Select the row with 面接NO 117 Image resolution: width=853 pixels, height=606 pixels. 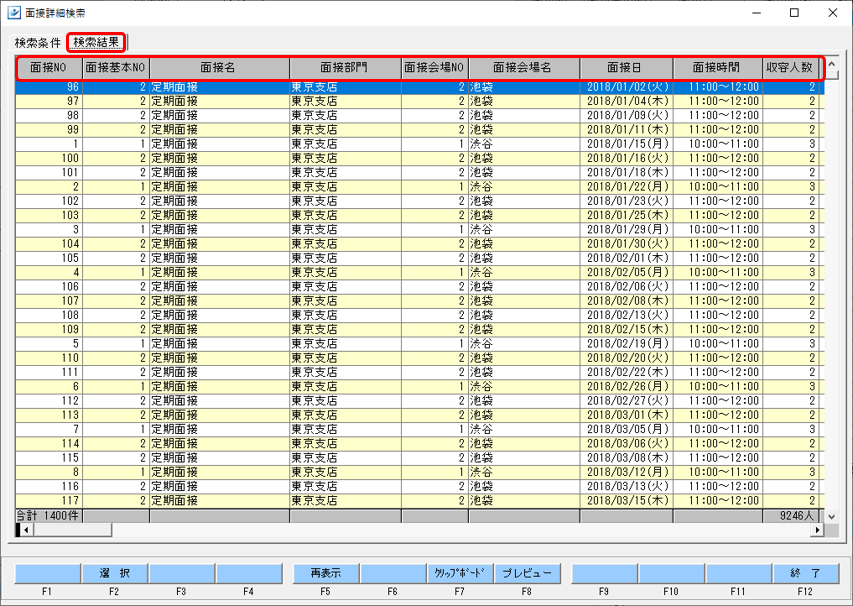419,500
